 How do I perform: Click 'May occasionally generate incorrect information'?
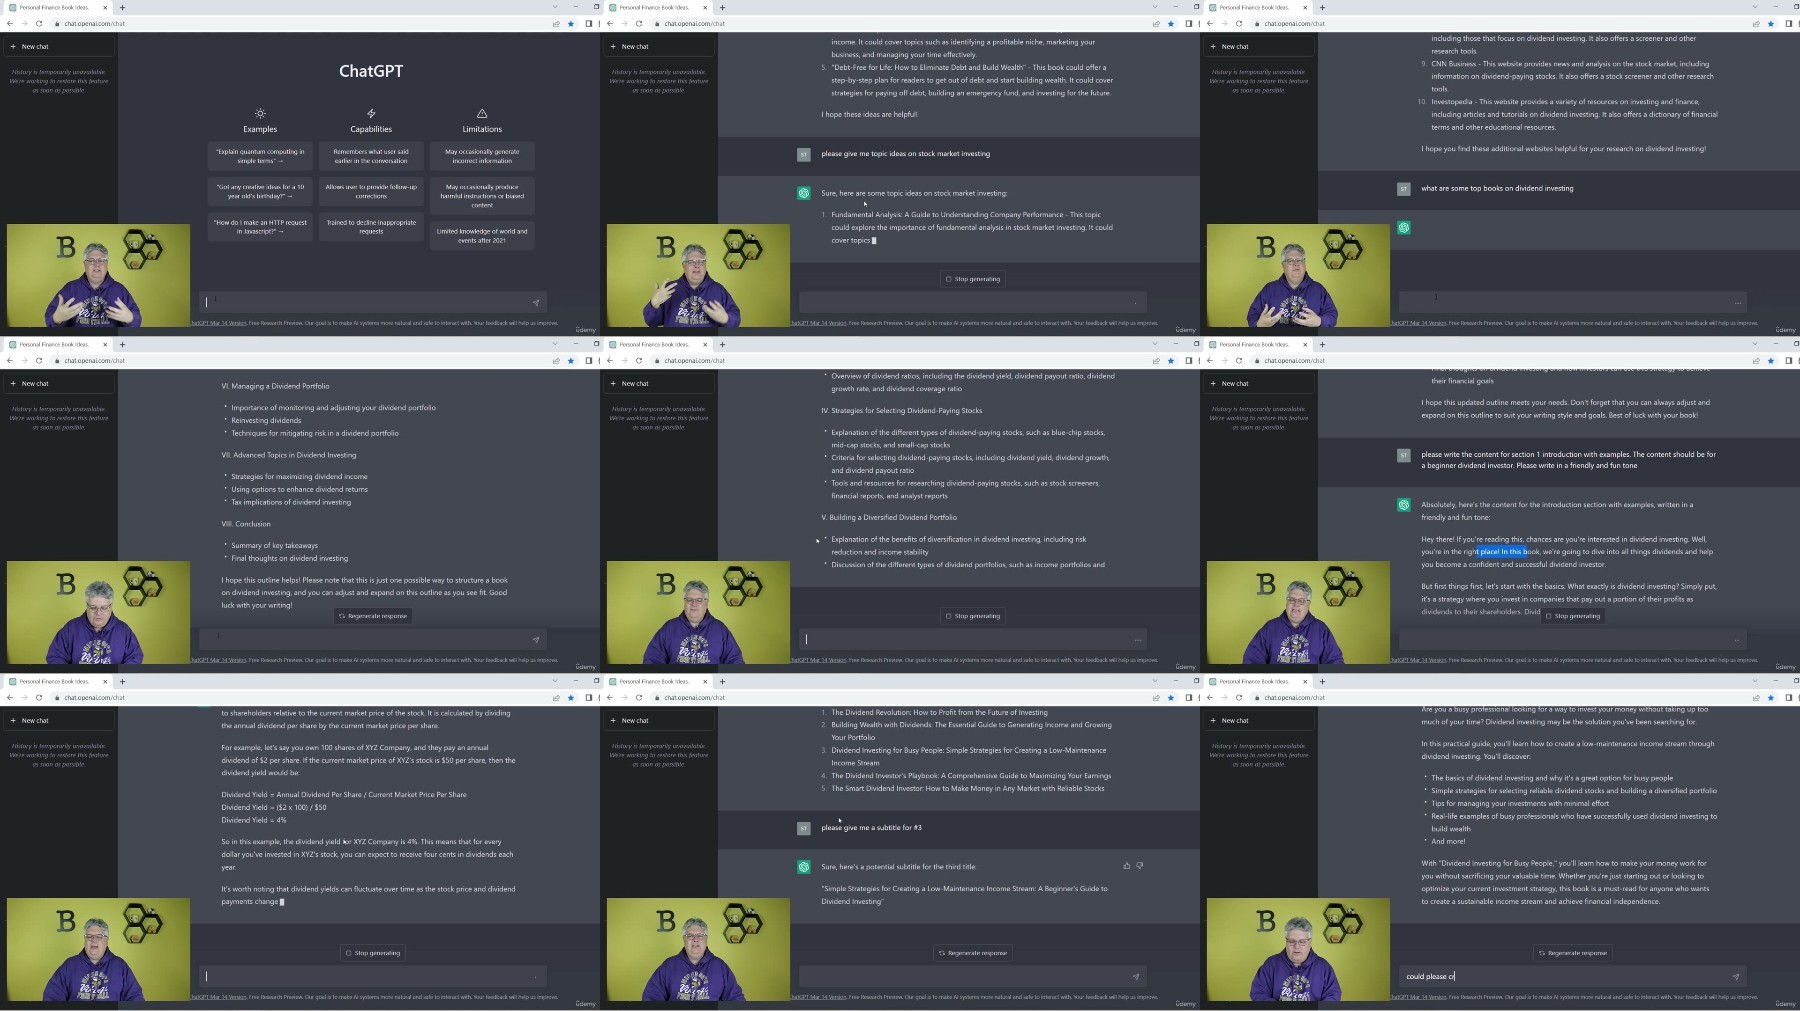[x=482, y=156]
